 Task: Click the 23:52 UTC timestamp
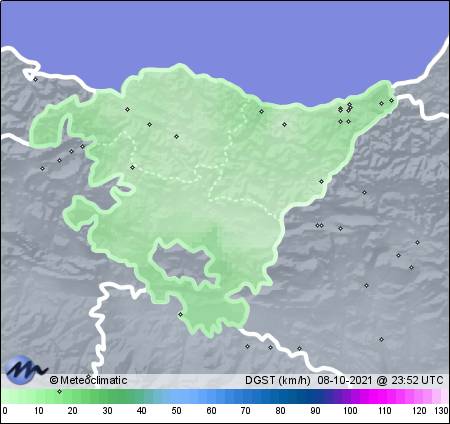[417, 380]
